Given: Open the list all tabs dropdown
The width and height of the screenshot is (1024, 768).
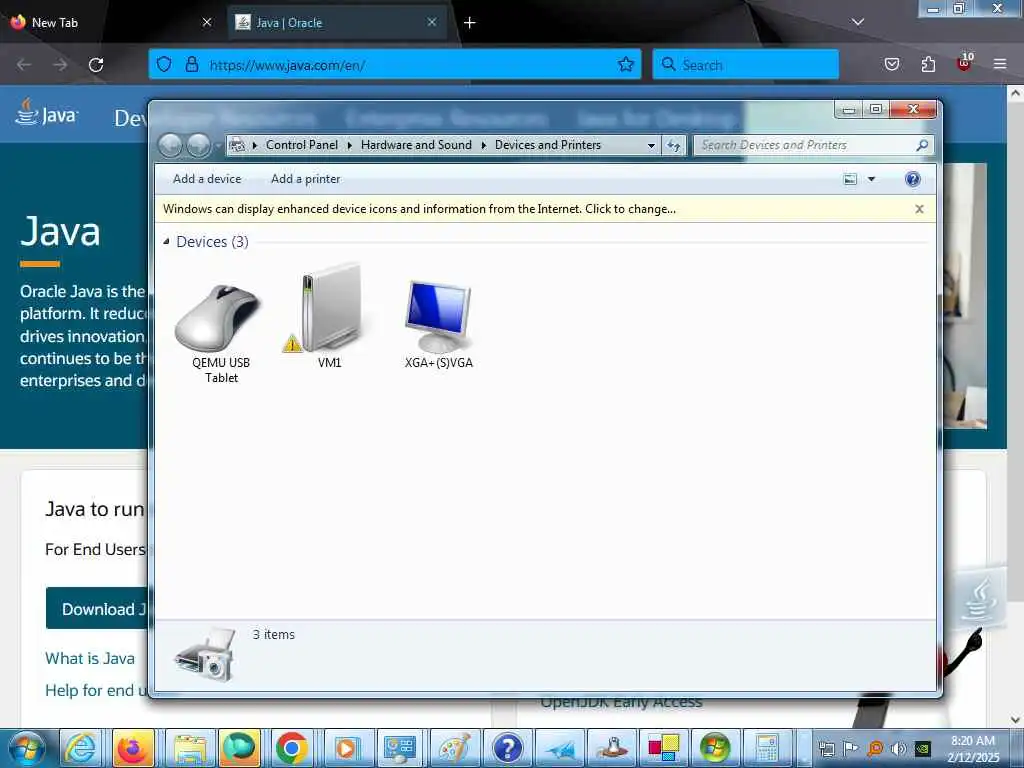Looking at the screenshot, I should pos(858,22).
